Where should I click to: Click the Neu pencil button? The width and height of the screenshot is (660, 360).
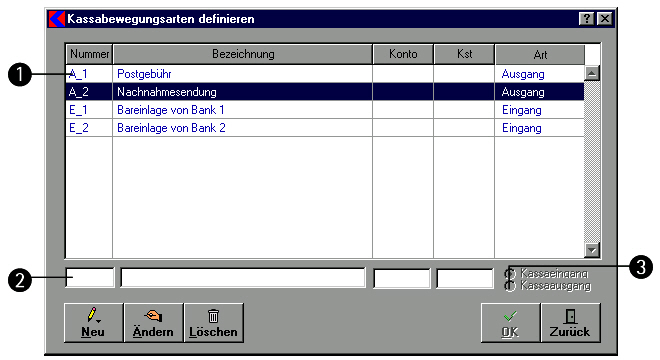(94, 323)
